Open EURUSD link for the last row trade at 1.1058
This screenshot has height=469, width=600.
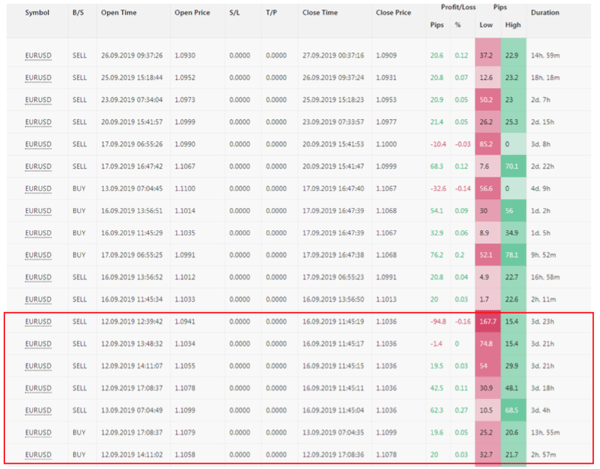click(37, 454)
